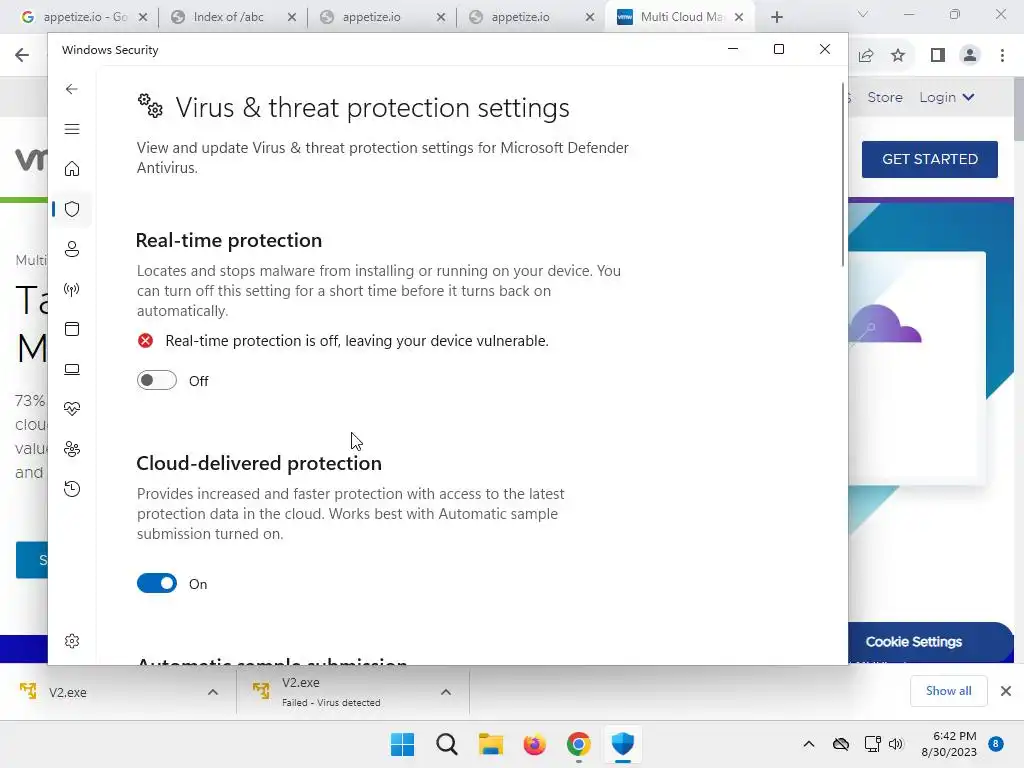The image size is (1024, 768).
Task: Switch to the Index of /abc tab
Action: click(234, 17)
